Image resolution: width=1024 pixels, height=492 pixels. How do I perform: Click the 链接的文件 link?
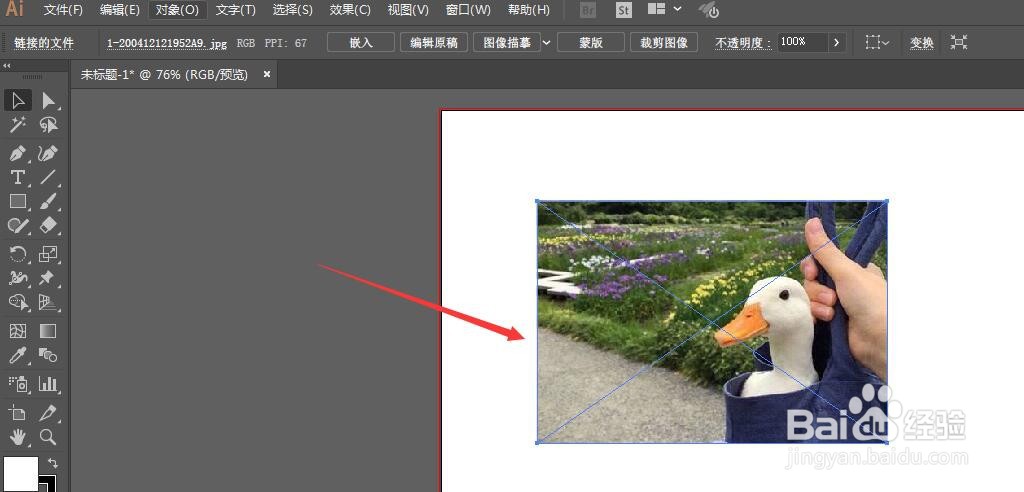(44, 43)
